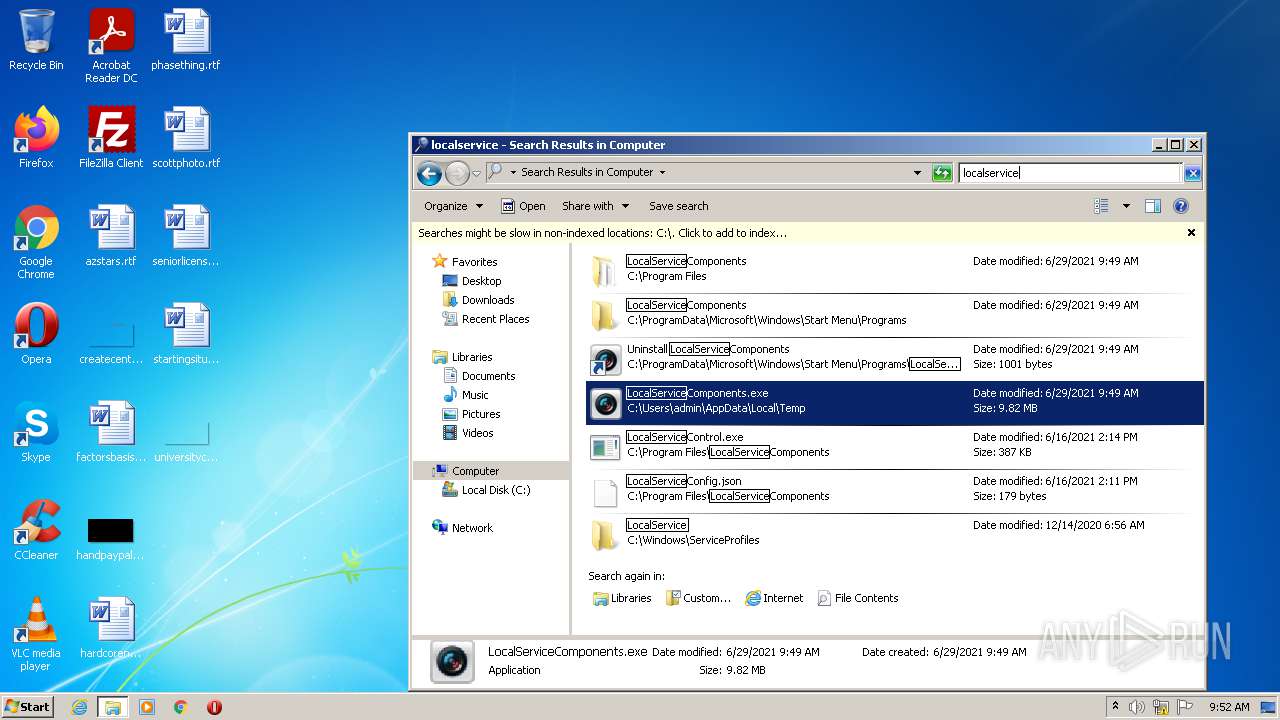Image resolution: width=1280 pixels, height=720 pixels.
Task: Dismiss the non-indexed locations info bar
Action: (x=1191, y=232)
